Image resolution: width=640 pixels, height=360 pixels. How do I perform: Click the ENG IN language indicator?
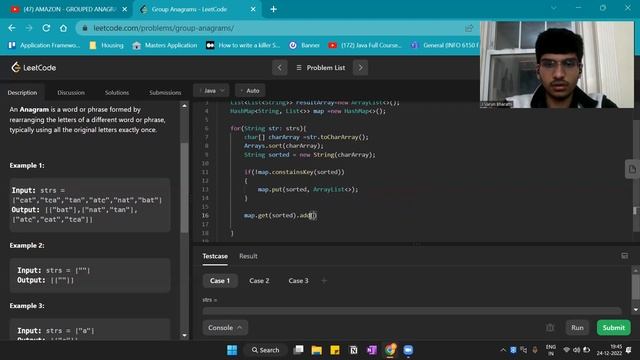(x=551, y=350)
